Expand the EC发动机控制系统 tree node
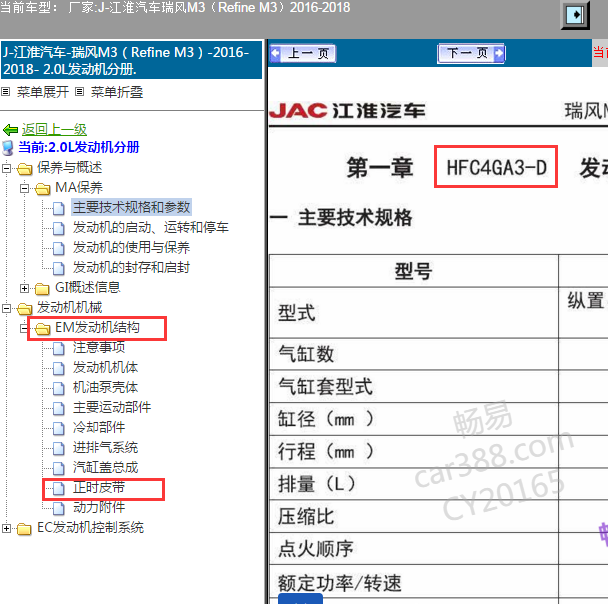The width and height of the screenshot is (608, 604). coord(6,528)
